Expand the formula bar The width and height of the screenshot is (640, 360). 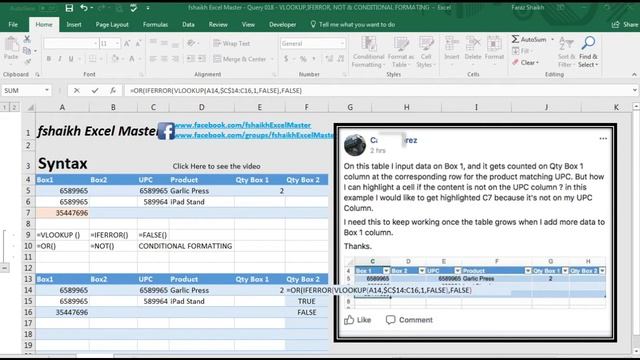(x=635, y=91)
